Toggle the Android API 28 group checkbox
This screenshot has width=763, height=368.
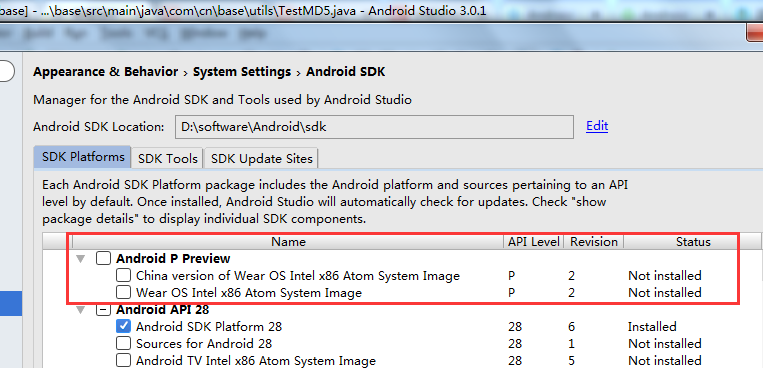104,310
